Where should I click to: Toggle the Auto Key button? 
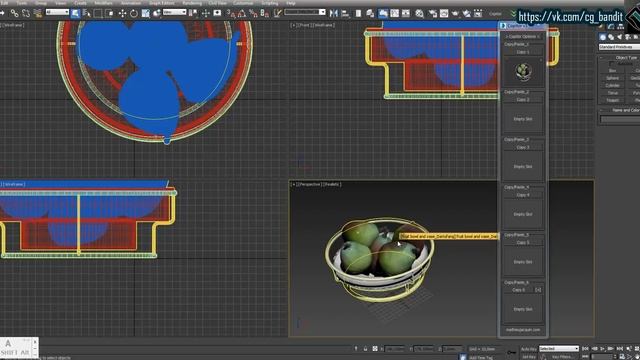[x=529, y=349]
